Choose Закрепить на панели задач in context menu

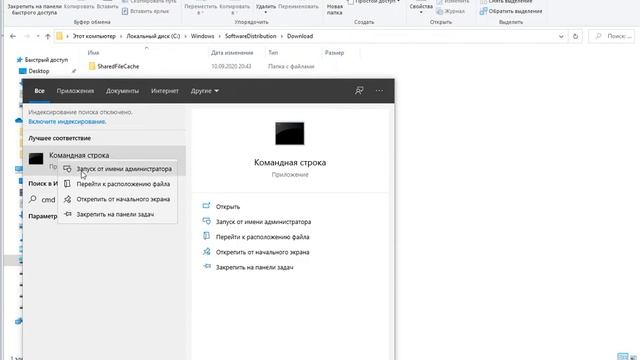click(118, 214)
